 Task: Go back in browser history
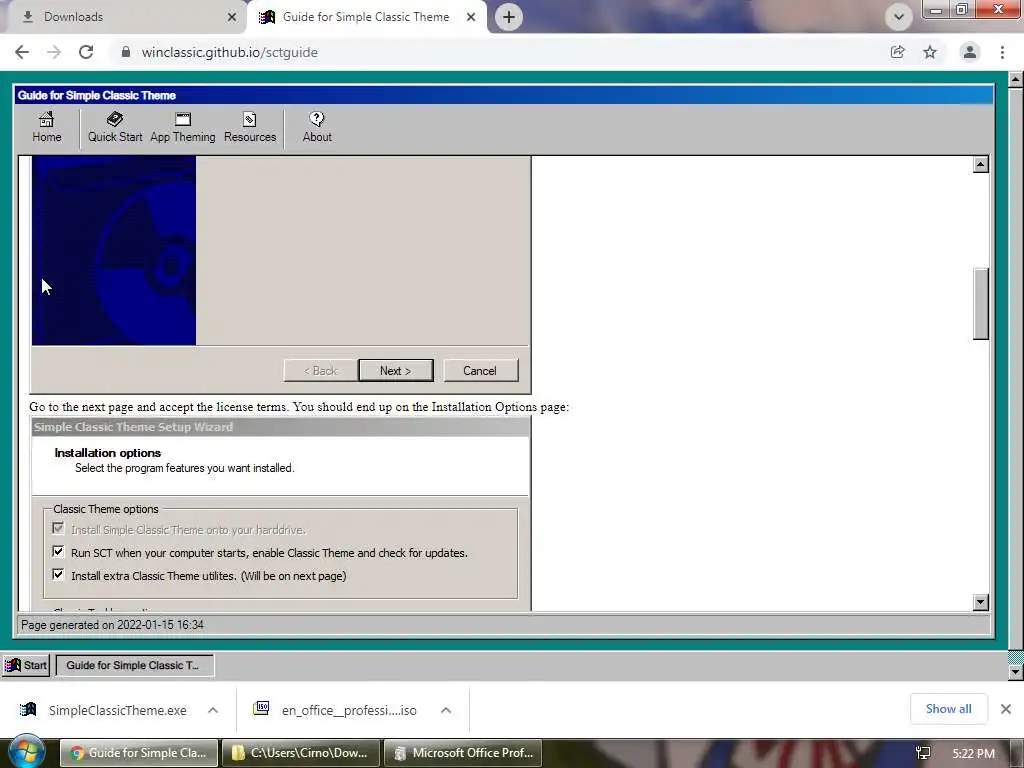tap(22, 52)
